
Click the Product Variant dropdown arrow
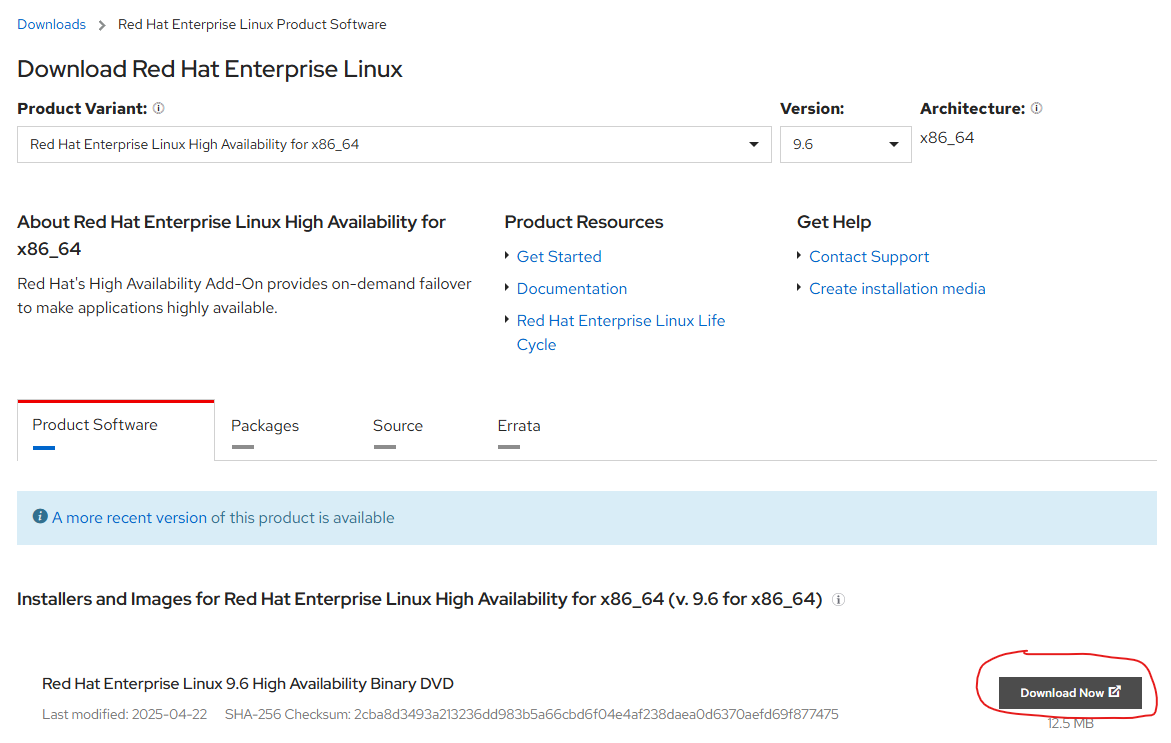[754, 144]
